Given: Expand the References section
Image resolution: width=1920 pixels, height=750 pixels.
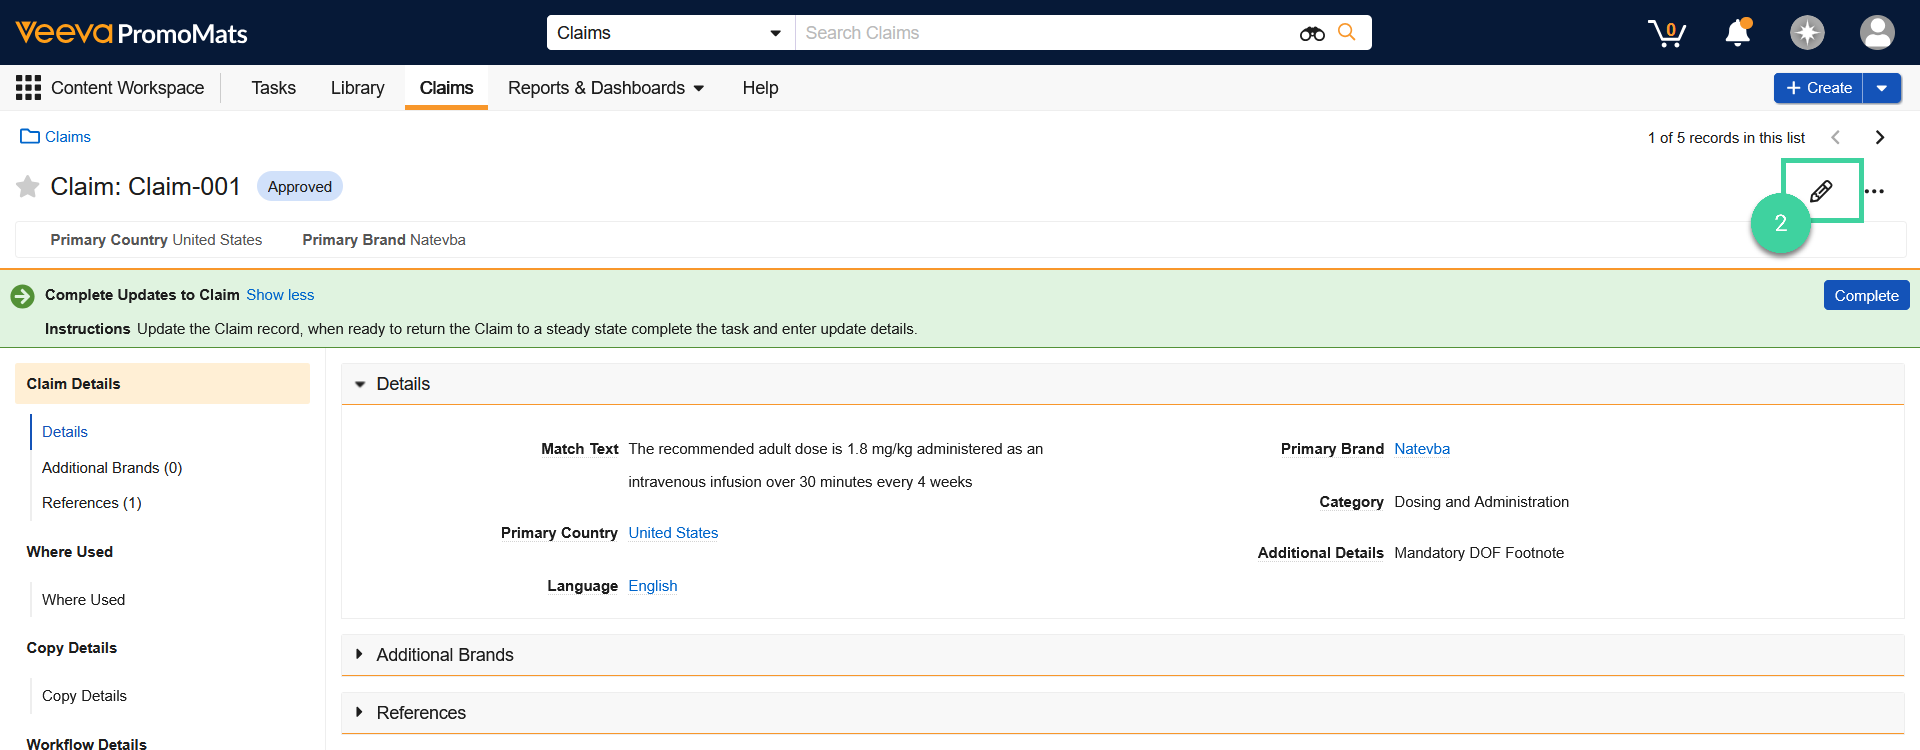Looking at the screenshot, I should coord(359,712).
